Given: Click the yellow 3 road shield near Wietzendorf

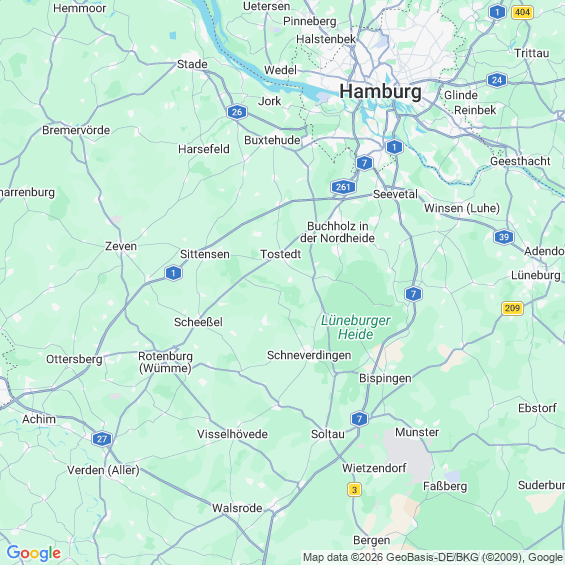Looking at the screenshot, I should (354, 490).
